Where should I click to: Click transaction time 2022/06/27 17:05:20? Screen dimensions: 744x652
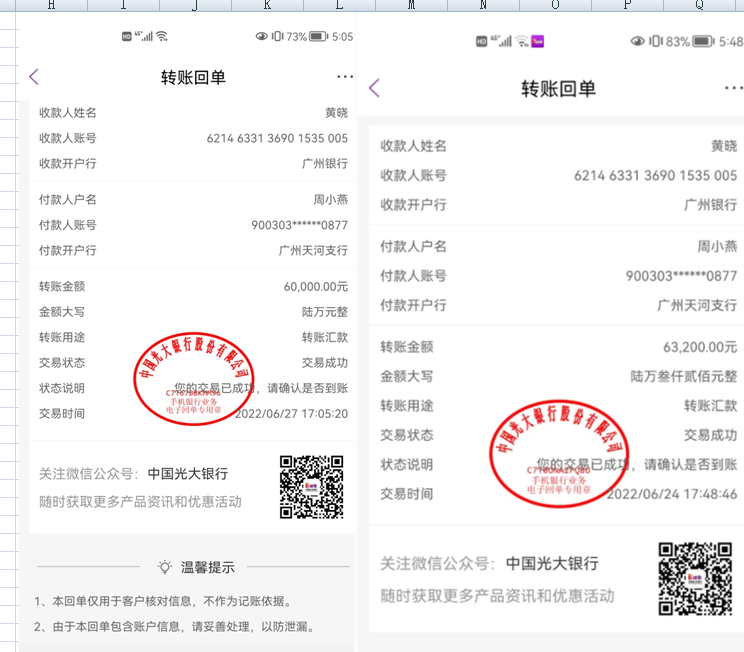(x=291, y=413)
